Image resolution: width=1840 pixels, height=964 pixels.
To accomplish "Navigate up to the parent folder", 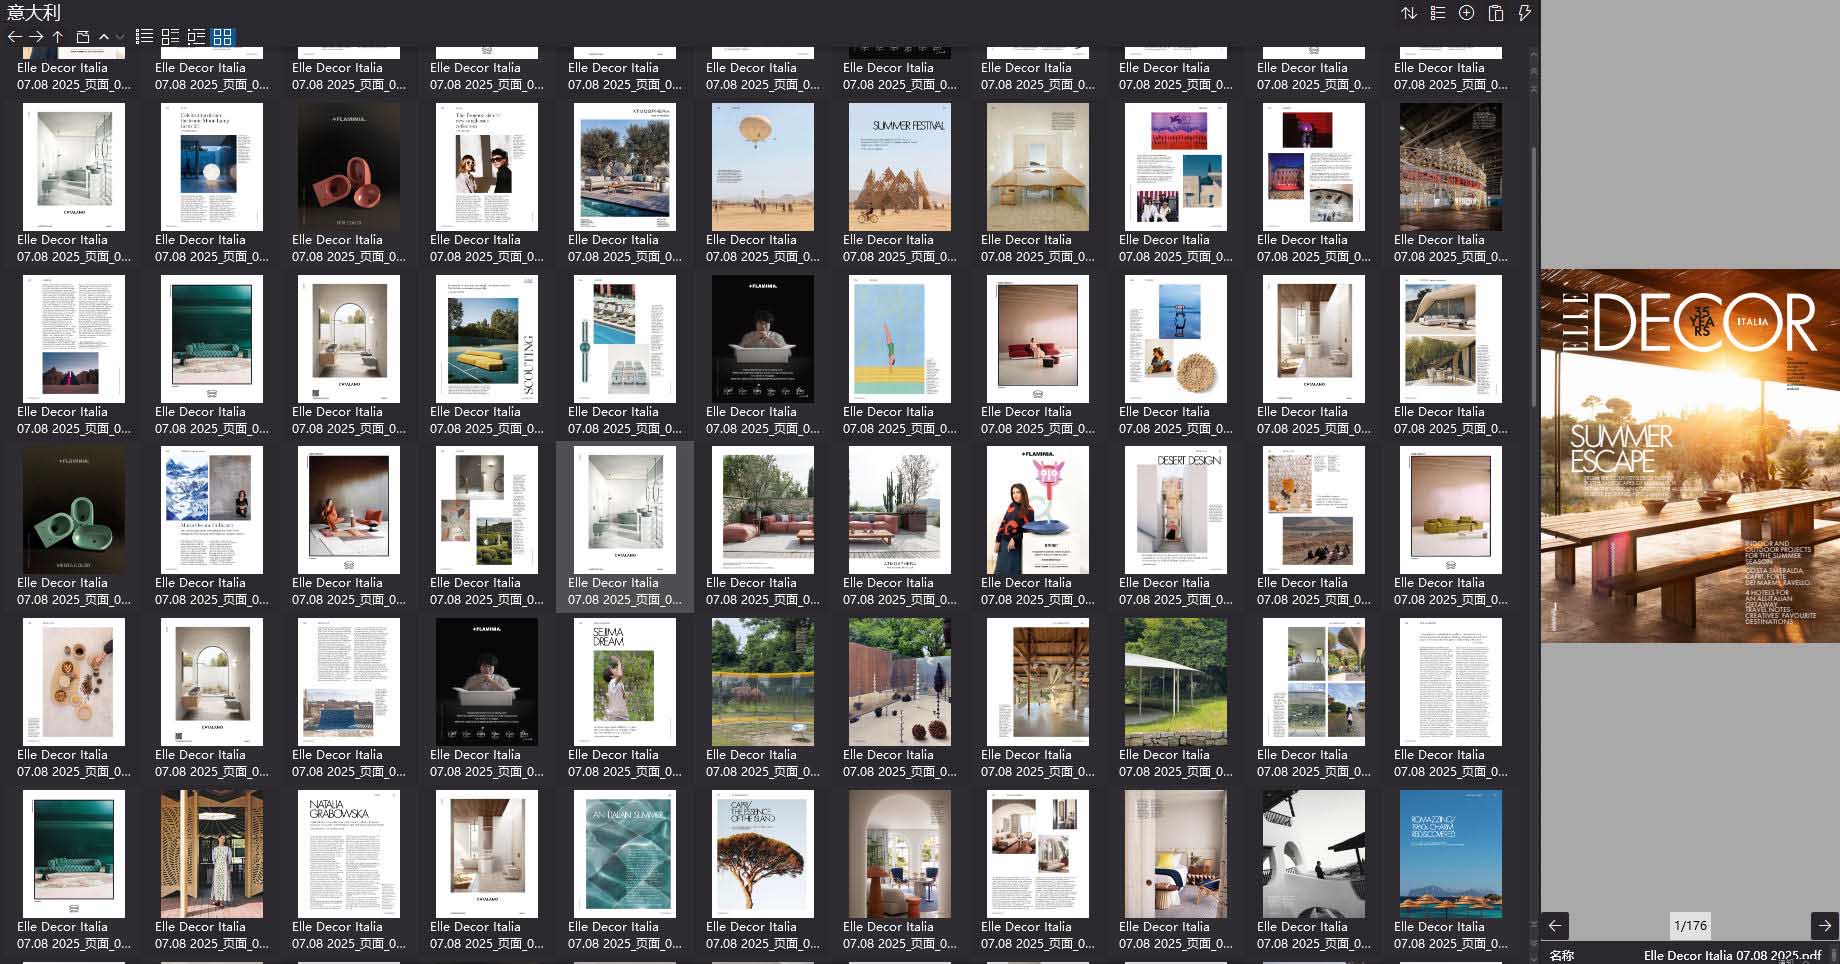I will pyautogui.click(x=58, y=37).
